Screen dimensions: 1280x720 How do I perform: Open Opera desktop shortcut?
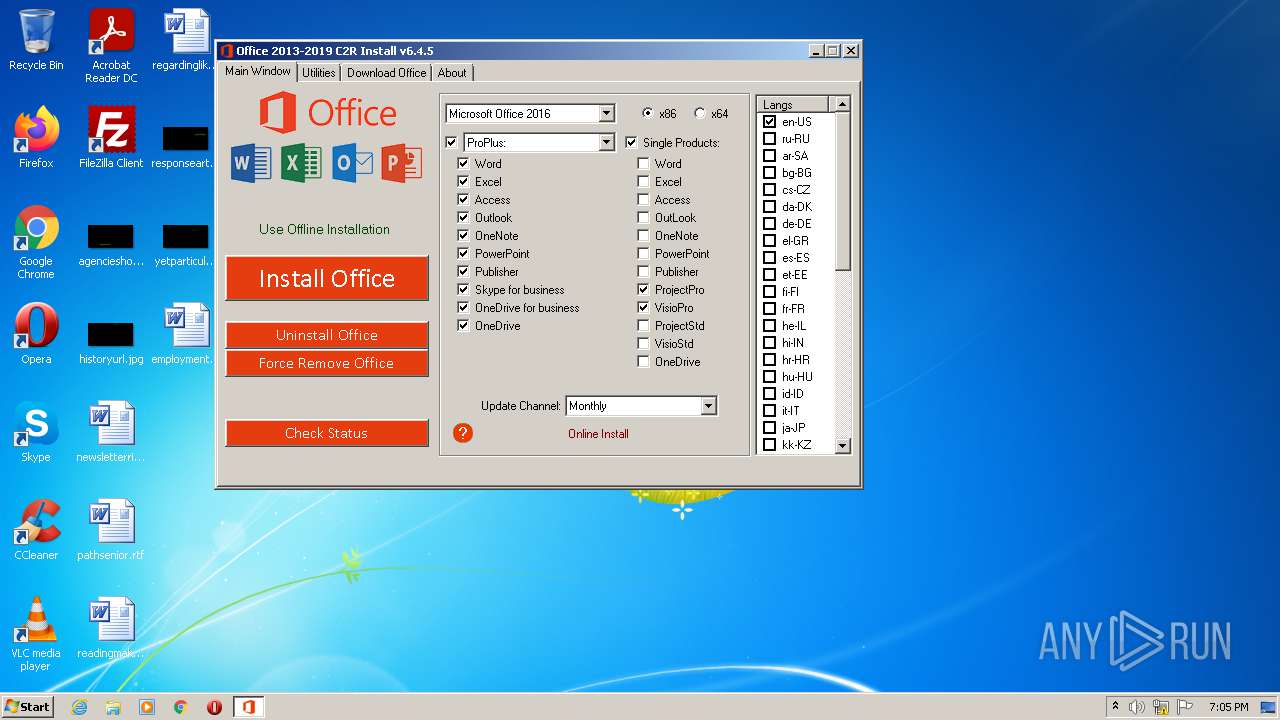pyautogui.click(x=36, y=334)
